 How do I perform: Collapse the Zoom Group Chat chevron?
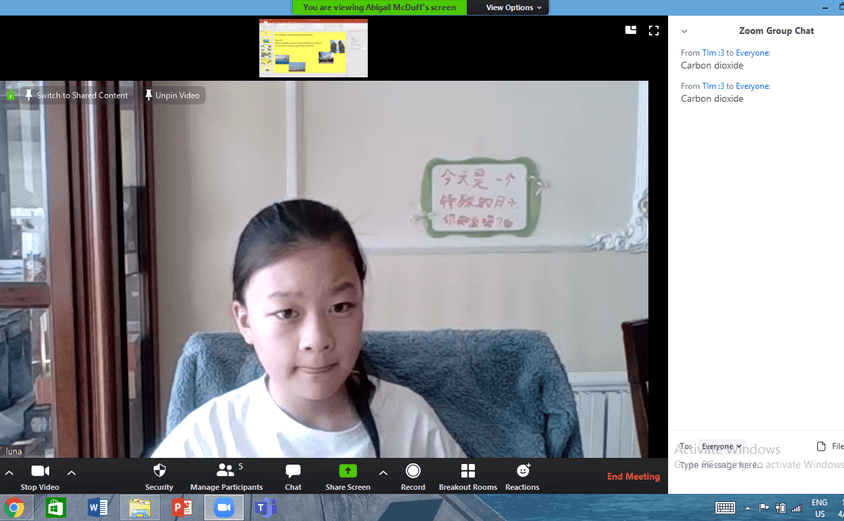(x=684, y=31)
